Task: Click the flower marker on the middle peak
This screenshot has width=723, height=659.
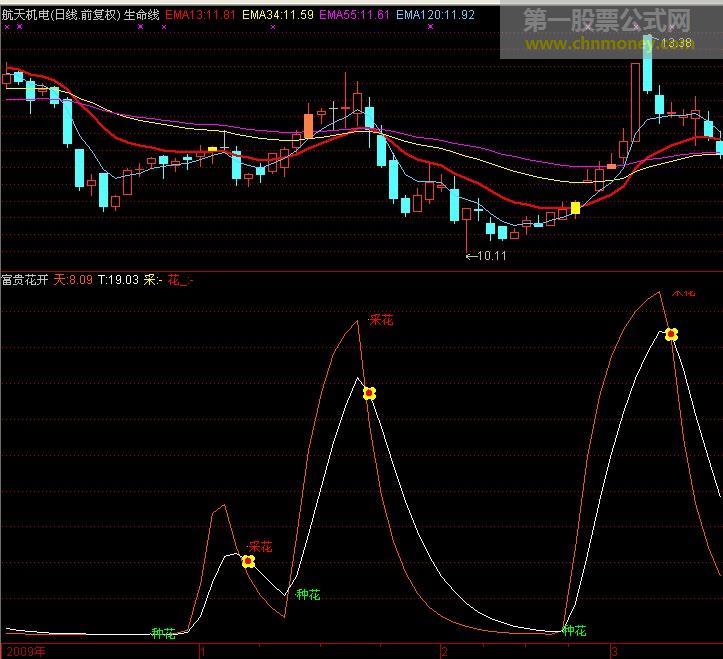Action: pyautogui.click(x=369, y=393)
